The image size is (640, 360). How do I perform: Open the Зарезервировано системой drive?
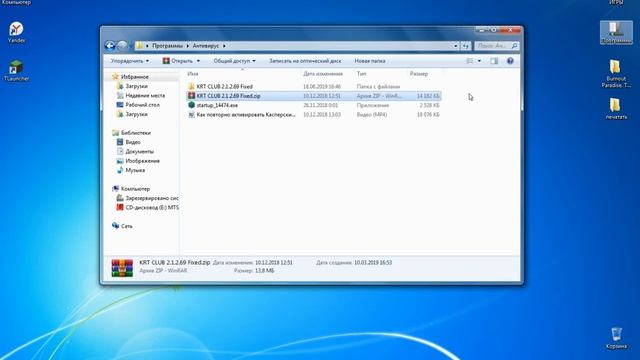[x=151, y=198]
